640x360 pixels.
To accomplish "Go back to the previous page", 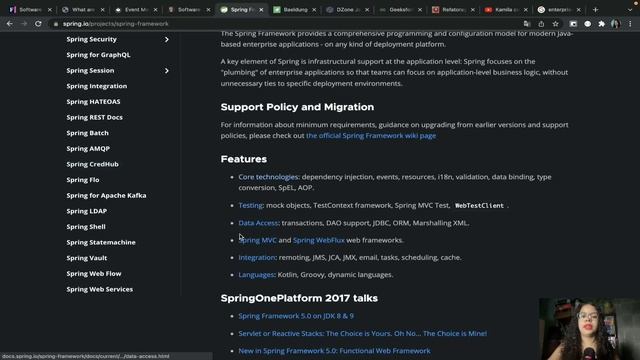I will coord(9,24).
